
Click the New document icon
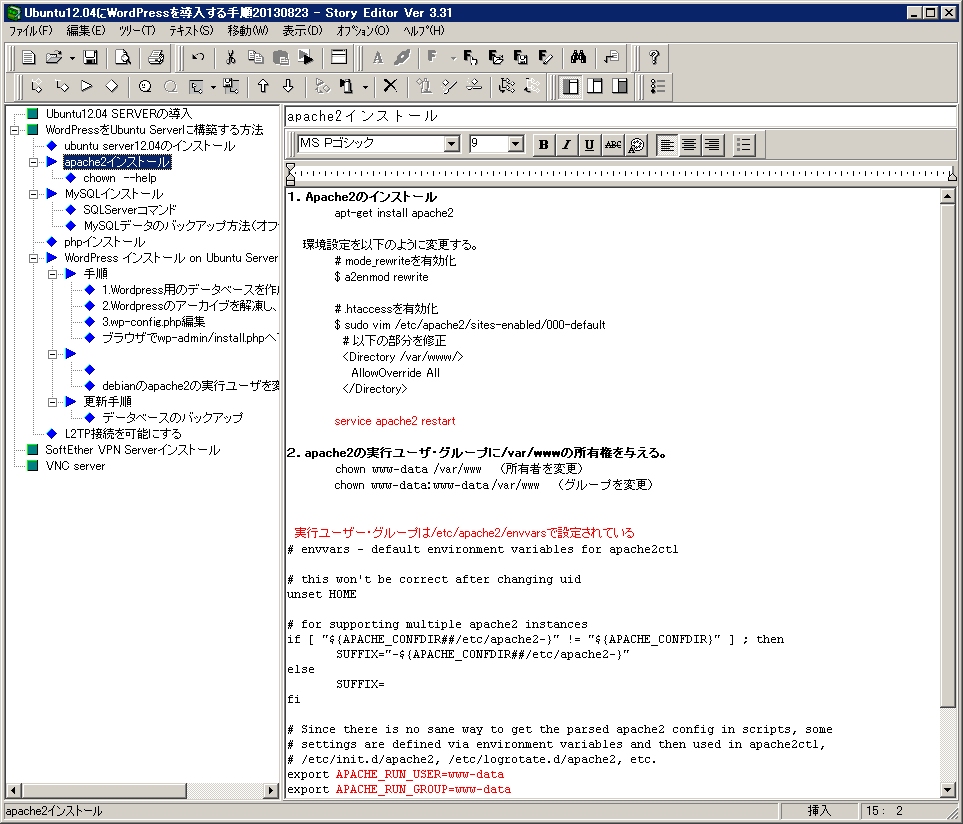click(28, 58)
